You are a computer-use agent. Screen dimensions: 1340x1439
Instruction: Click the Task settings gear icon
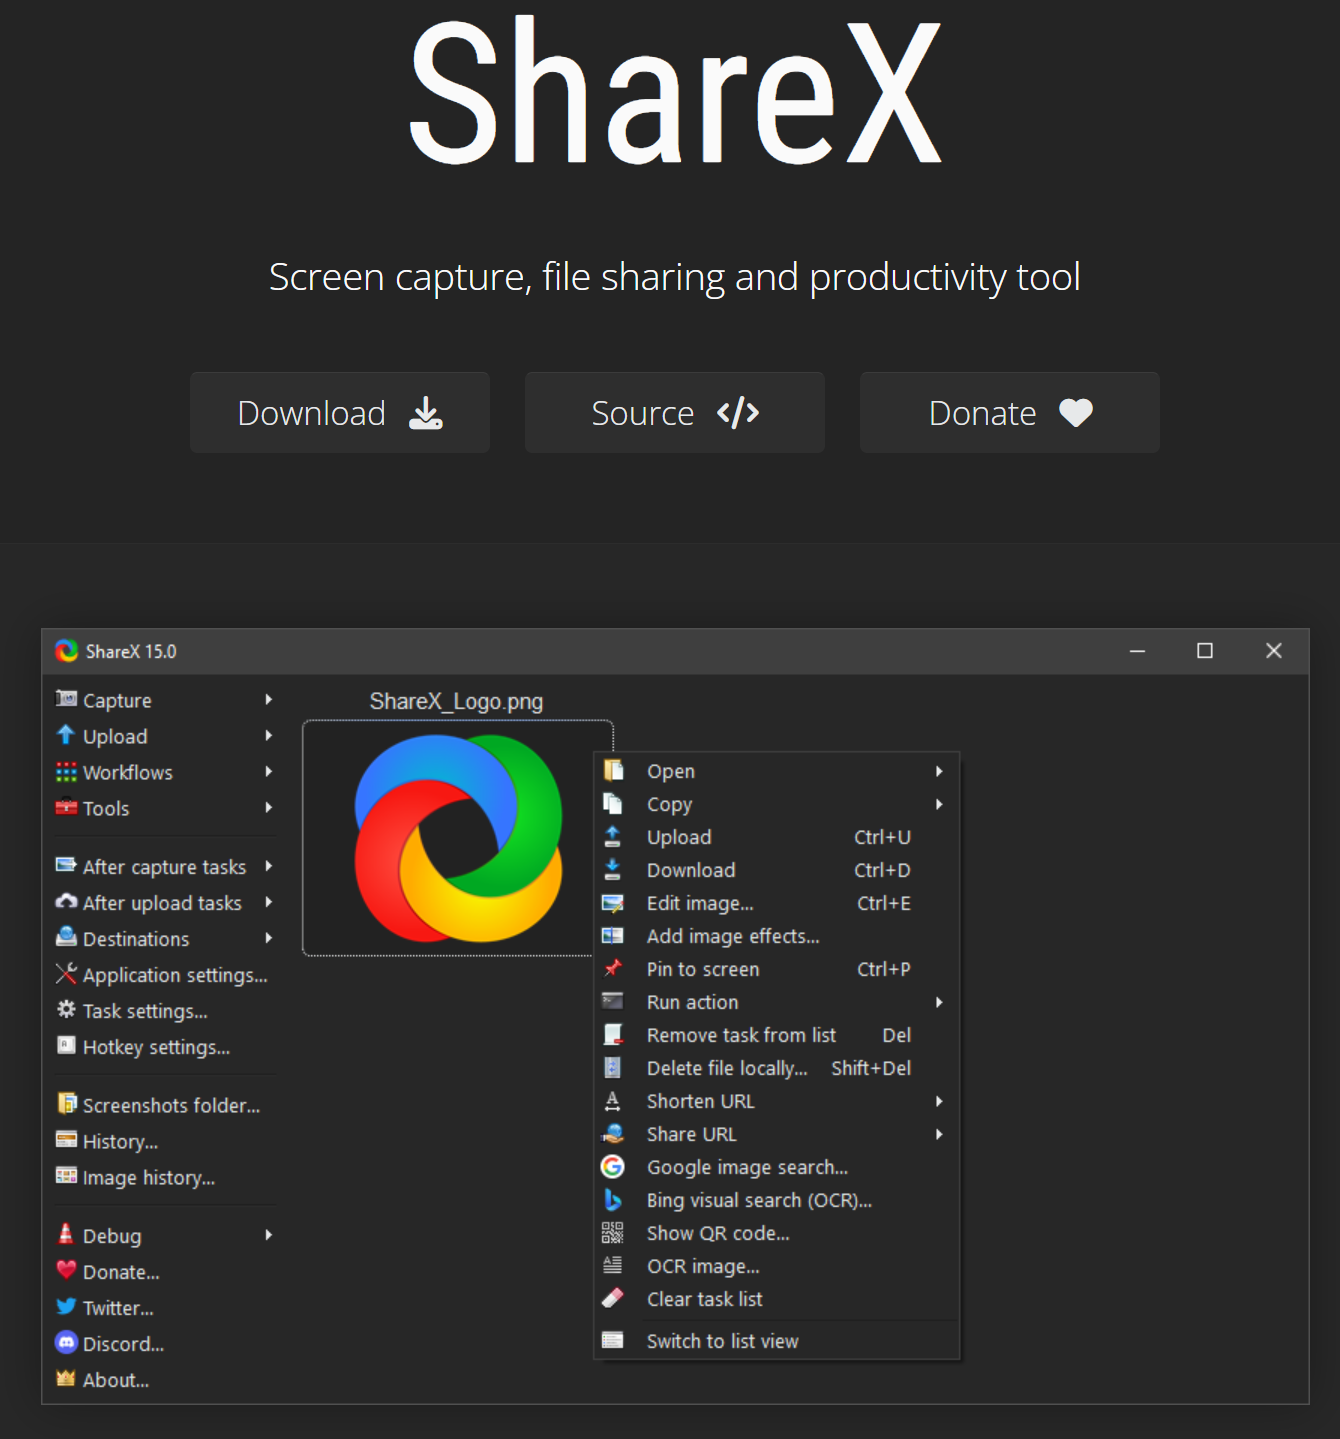pos(66,1009)
